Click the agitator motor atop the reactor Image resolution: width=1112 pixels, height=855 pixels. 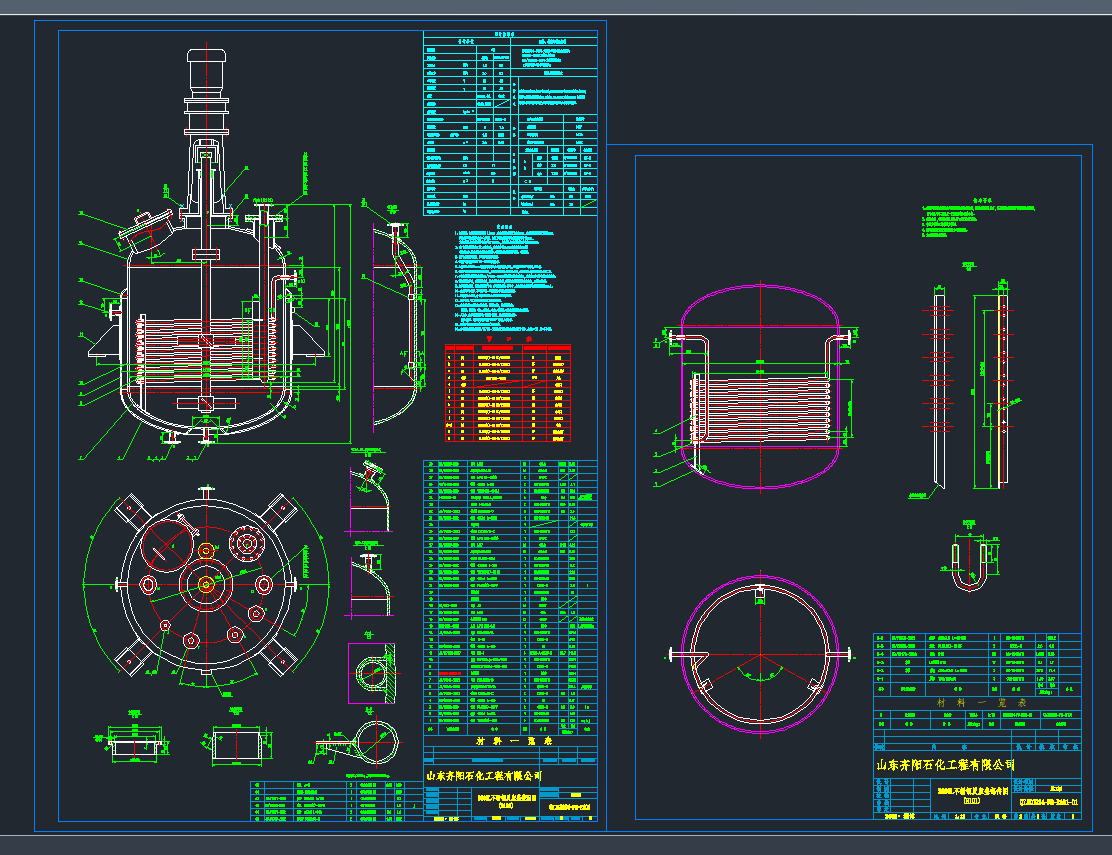click(x=205, y=74)
